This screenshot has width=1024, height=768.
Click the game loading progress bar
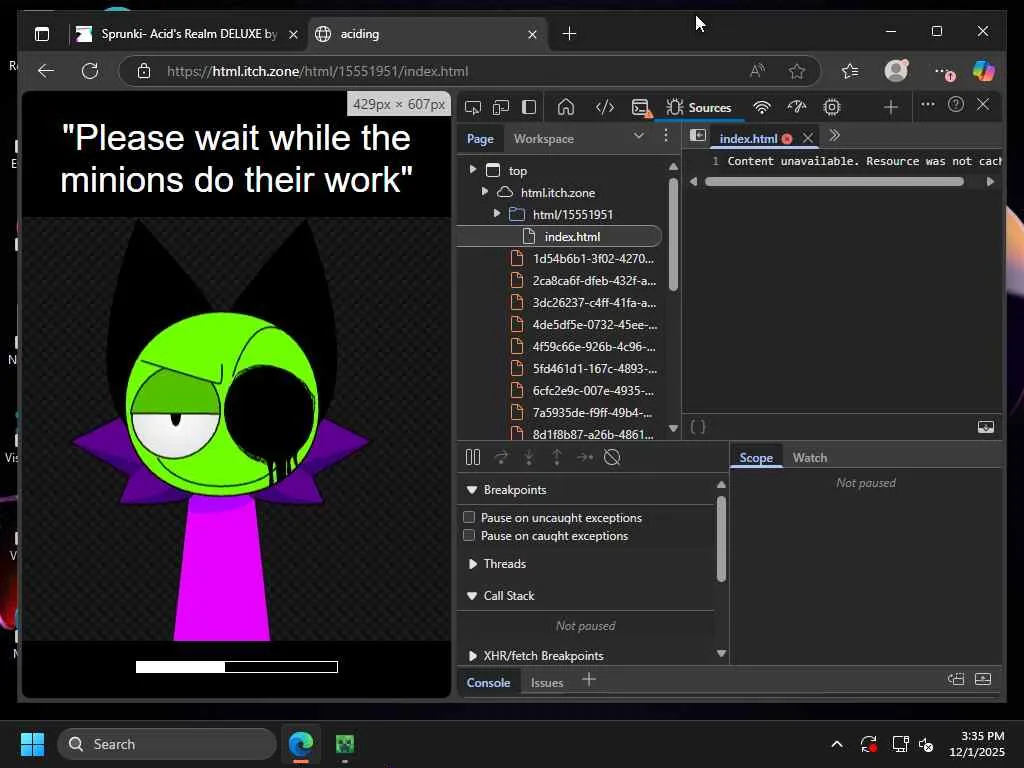pos(236,667)
